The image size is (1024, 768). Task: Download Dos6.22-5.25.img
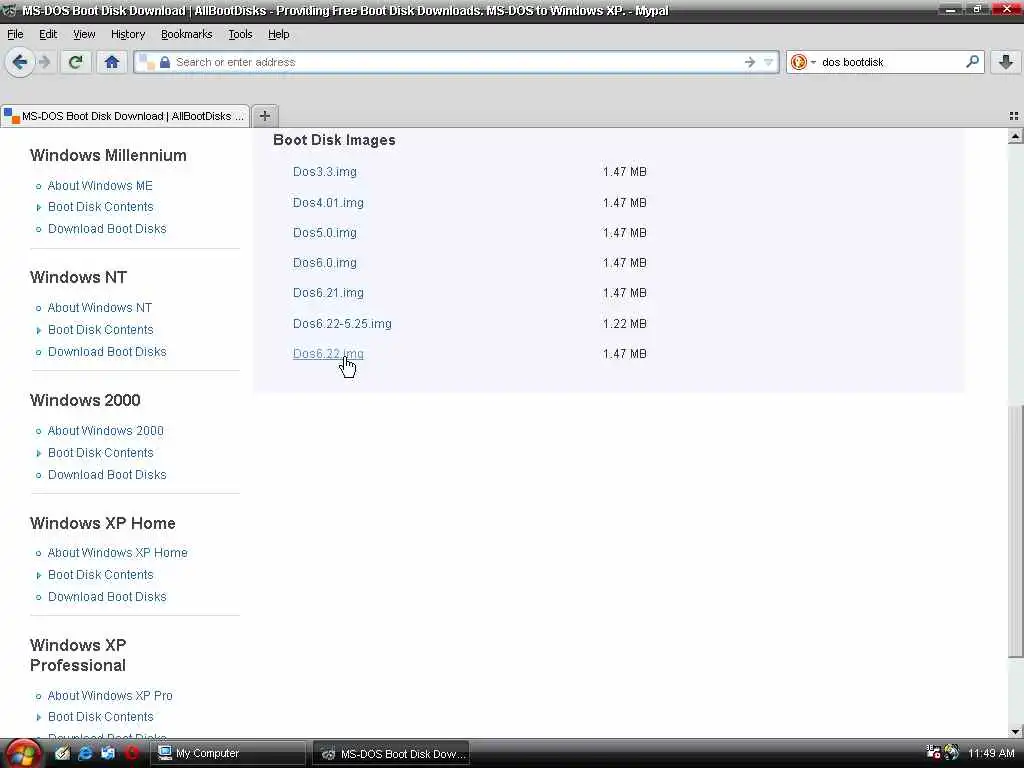point(342,323)
